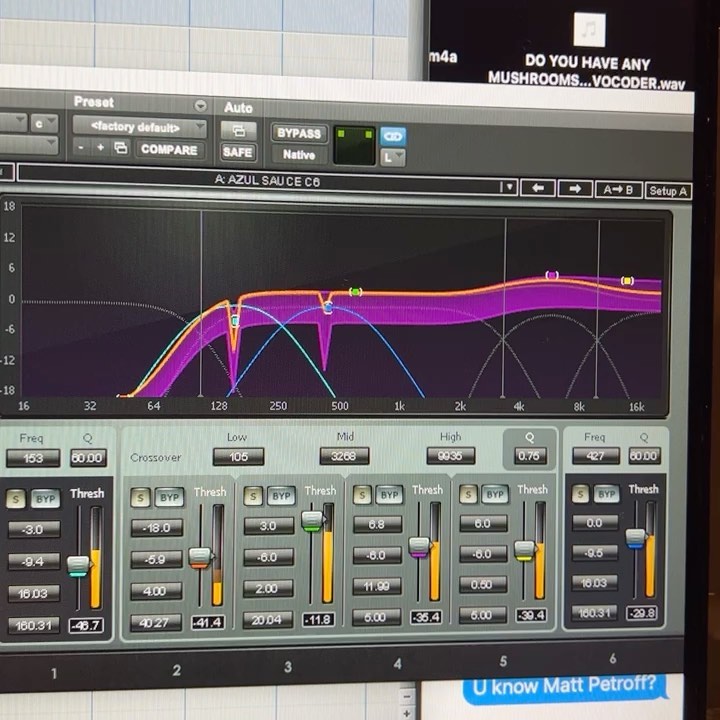Click the green threshold slider handle
This screenshot has height=720, width=720.
coord(312,520)
